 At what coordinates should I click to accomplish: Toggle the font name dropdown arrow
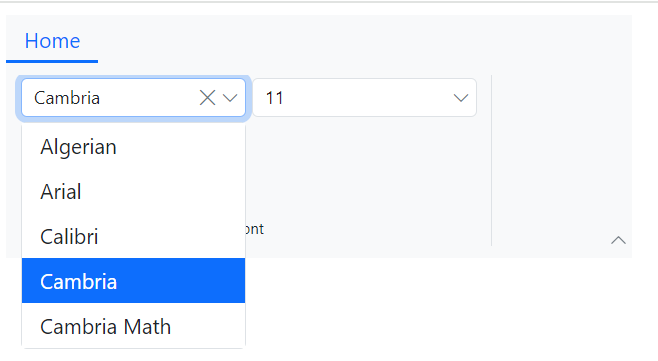coord(230,98)
